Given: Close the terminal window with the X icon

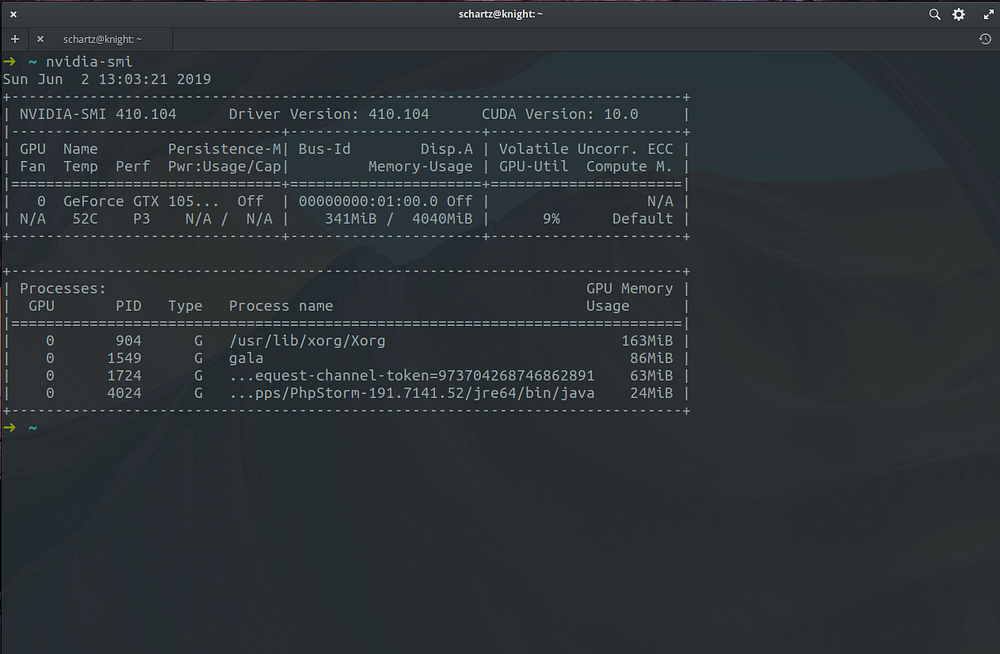Looking at the screenshot, I should pyautogui.click(x=13, y=14).
